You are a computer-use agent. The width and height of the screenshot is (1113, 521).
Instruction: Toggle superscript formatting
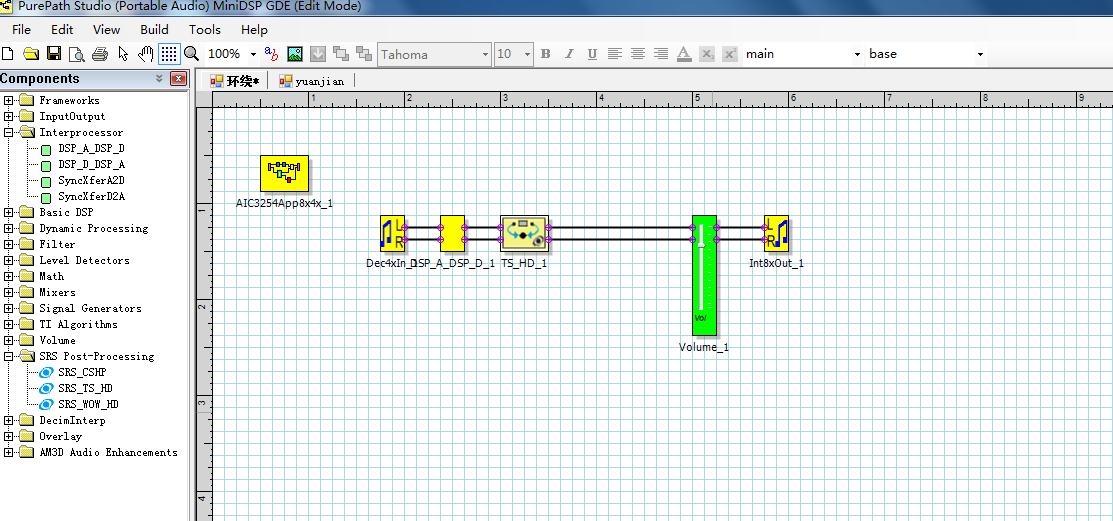tap(730, 54)
